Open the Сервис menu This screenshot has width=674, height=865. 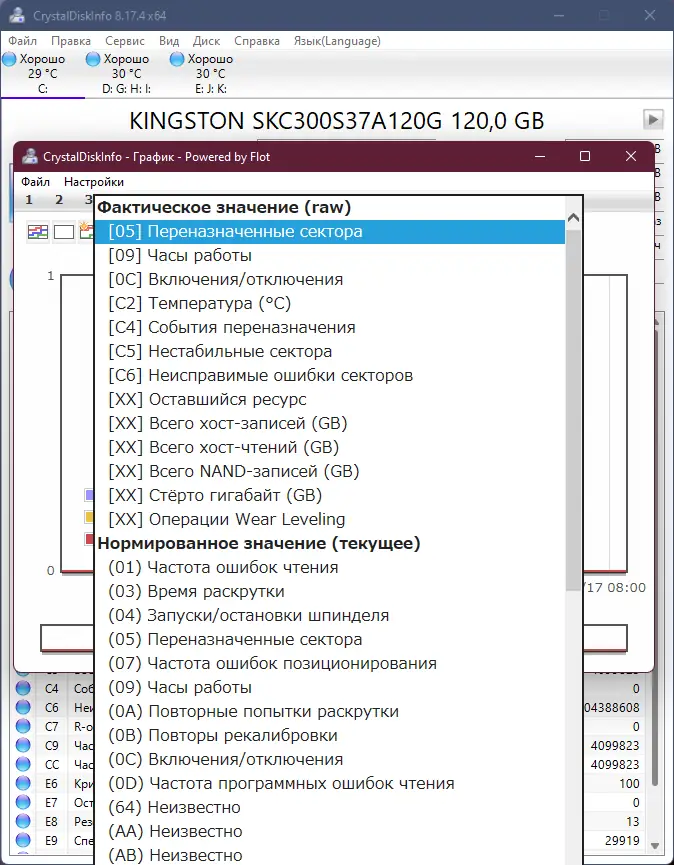125,41
